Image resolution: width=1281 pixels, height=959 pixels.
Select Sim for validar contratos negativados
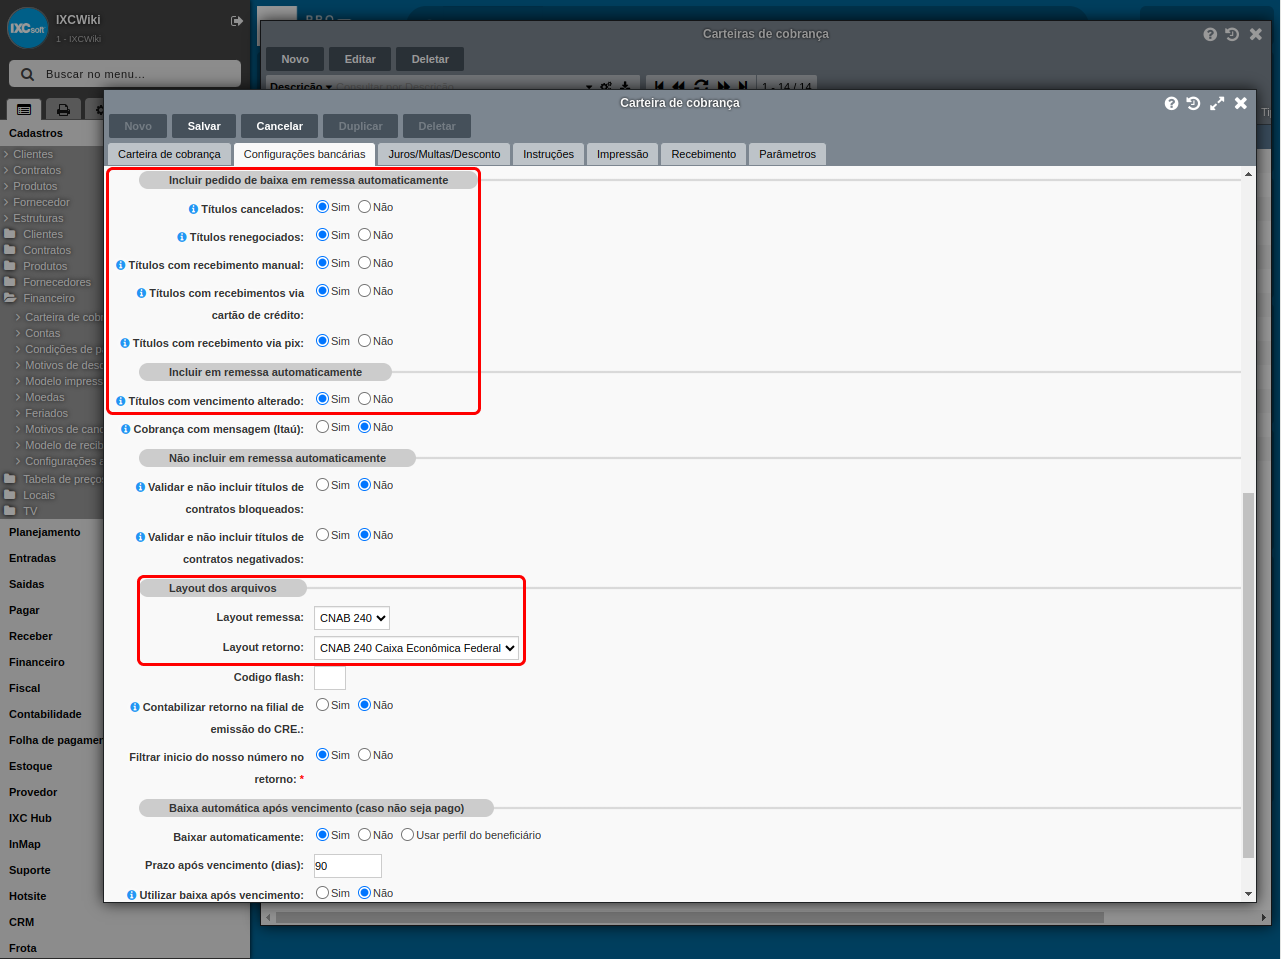[x=322, y=535]
